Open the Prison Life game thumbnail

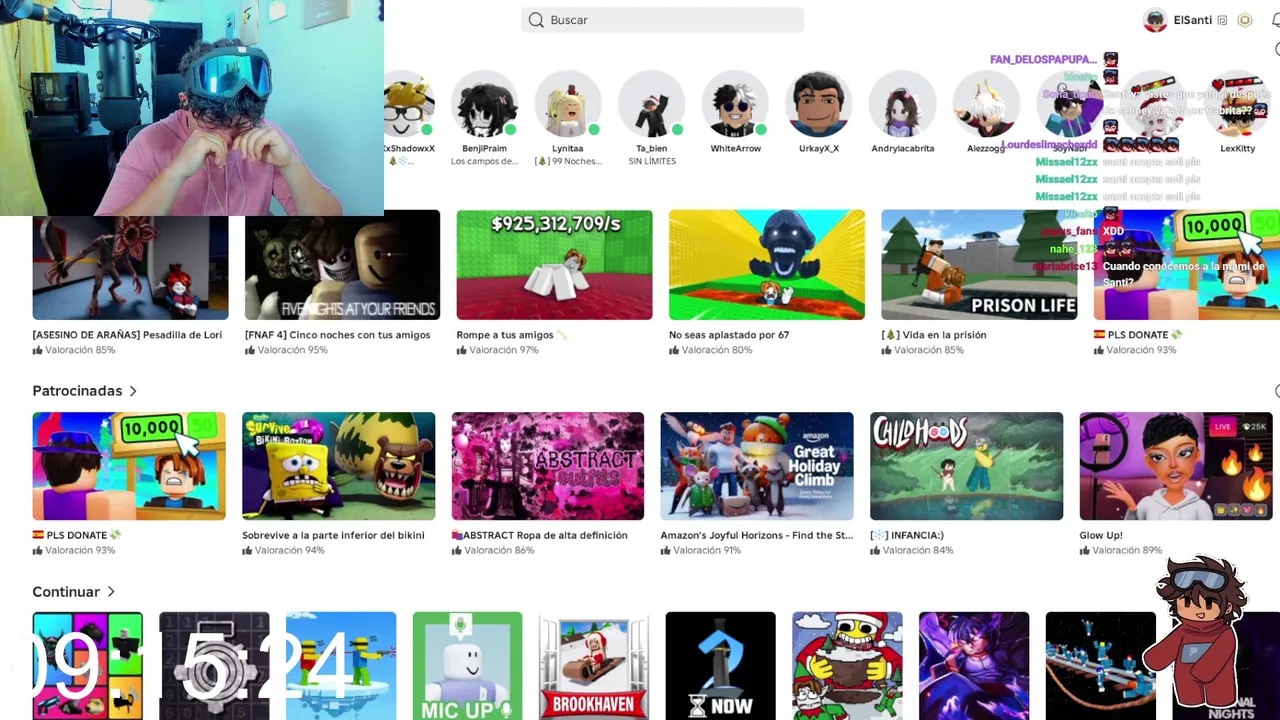coord(979,265)
